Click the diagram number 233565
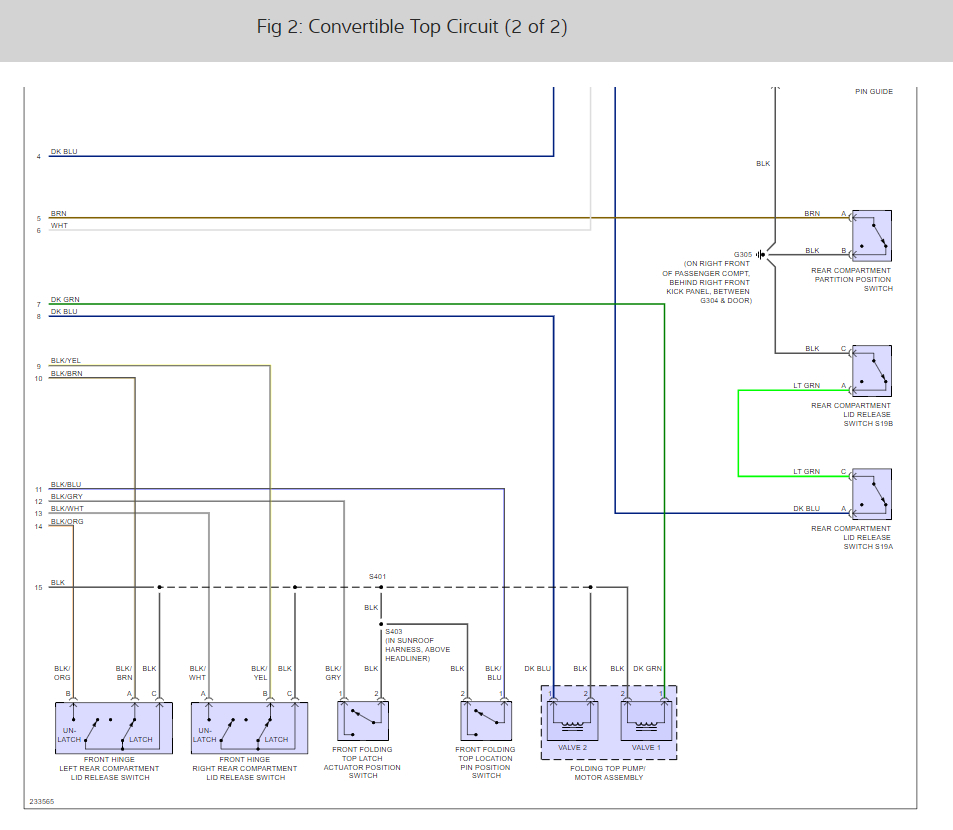 [x=42, y=801]
